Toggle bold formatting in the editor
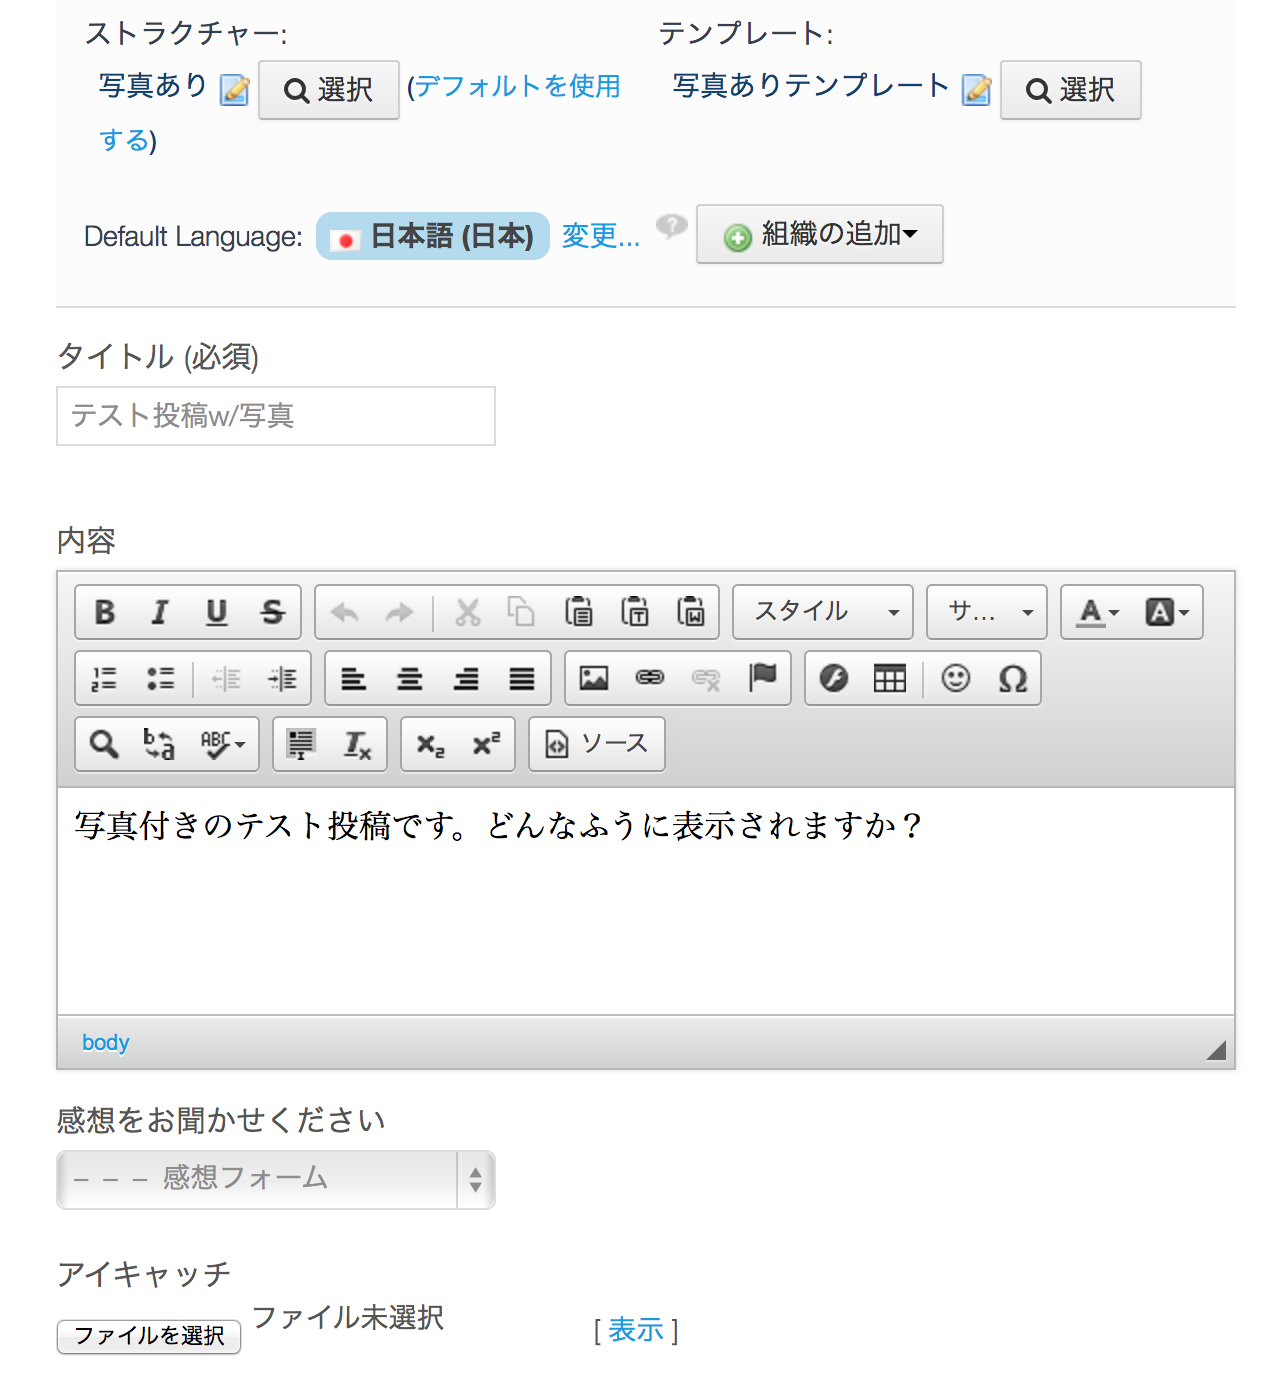1262x1386 pixels. pos(104,612)
